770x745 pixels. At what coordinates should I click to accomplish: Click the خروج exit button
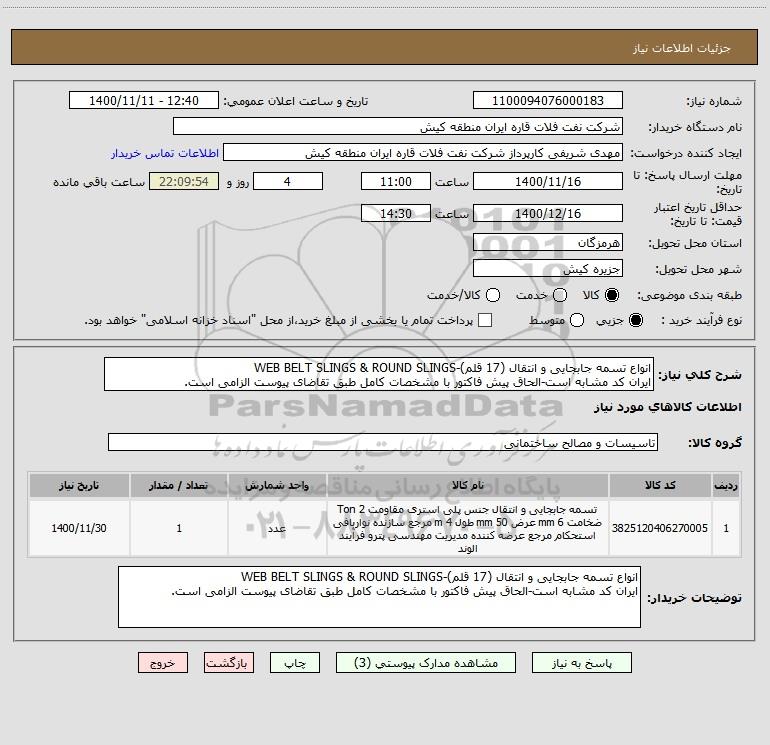point(163,663)
